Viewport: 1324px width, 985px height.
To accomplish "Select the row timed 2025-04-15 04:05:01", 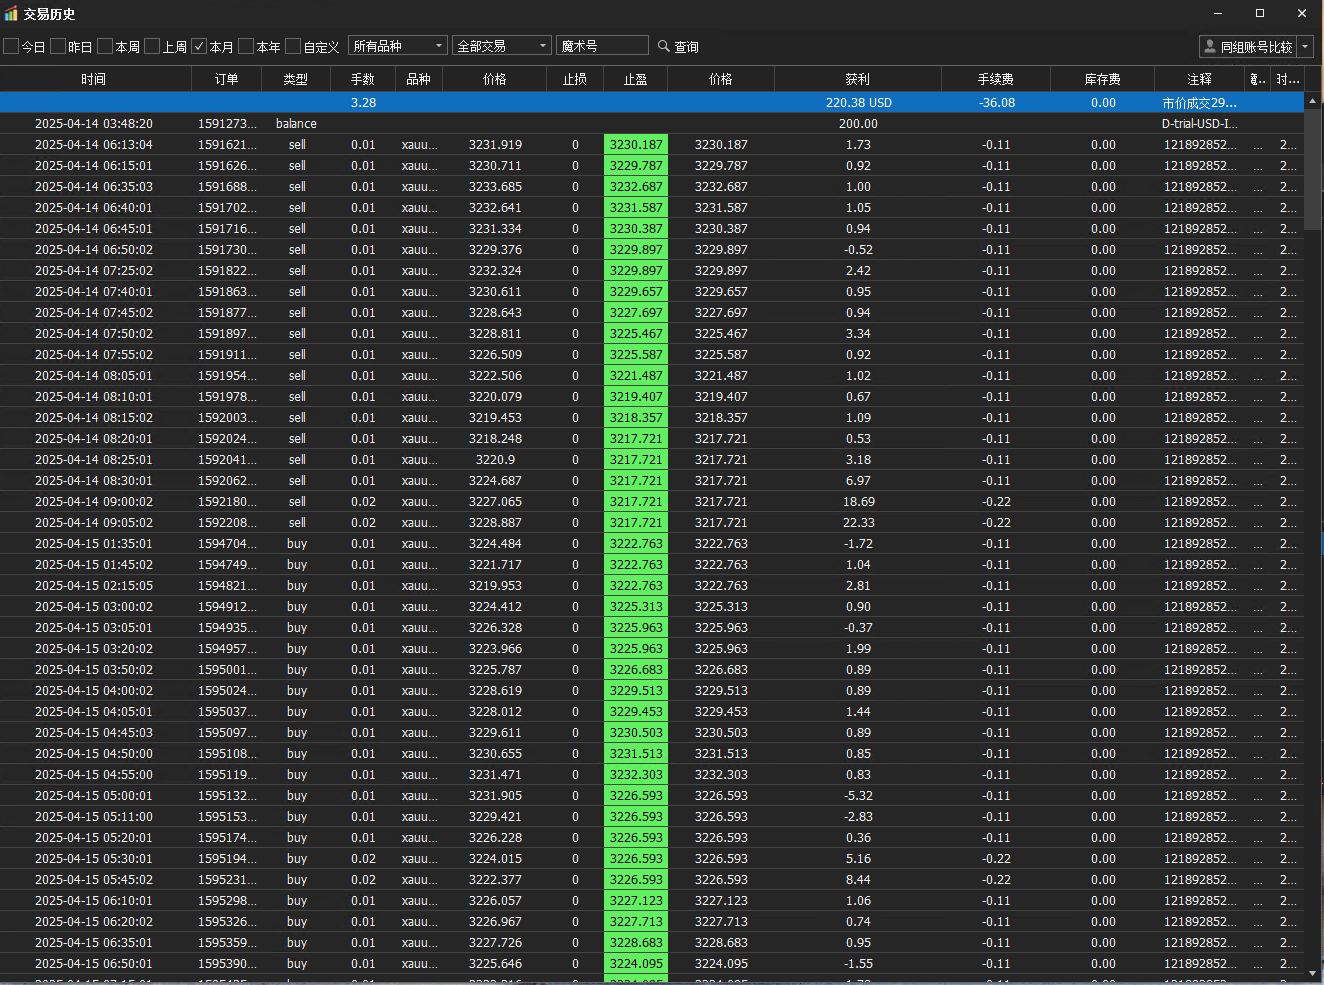I will [x=652, y=712].
